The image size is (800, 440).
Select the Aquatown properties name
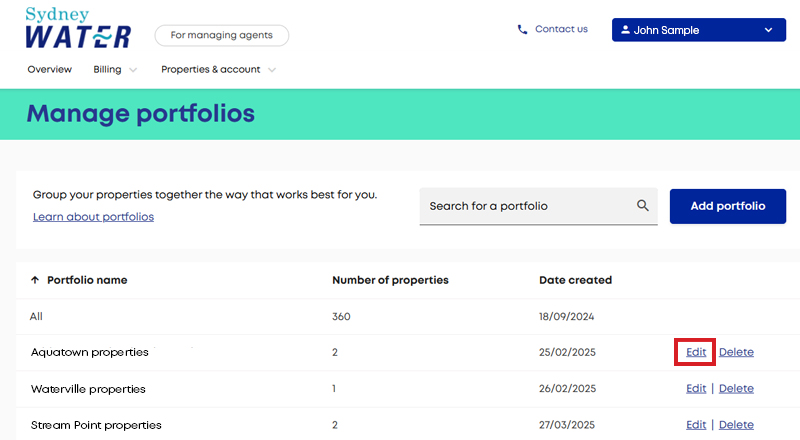(90, 352)
